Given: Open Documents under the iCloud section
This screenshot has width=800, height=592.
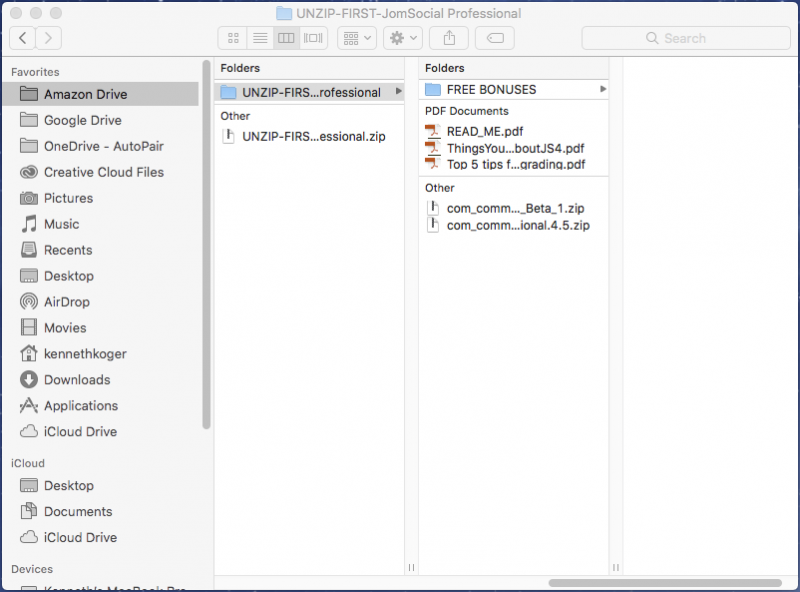Looking at the screenshot, I should tap(101, 511).
